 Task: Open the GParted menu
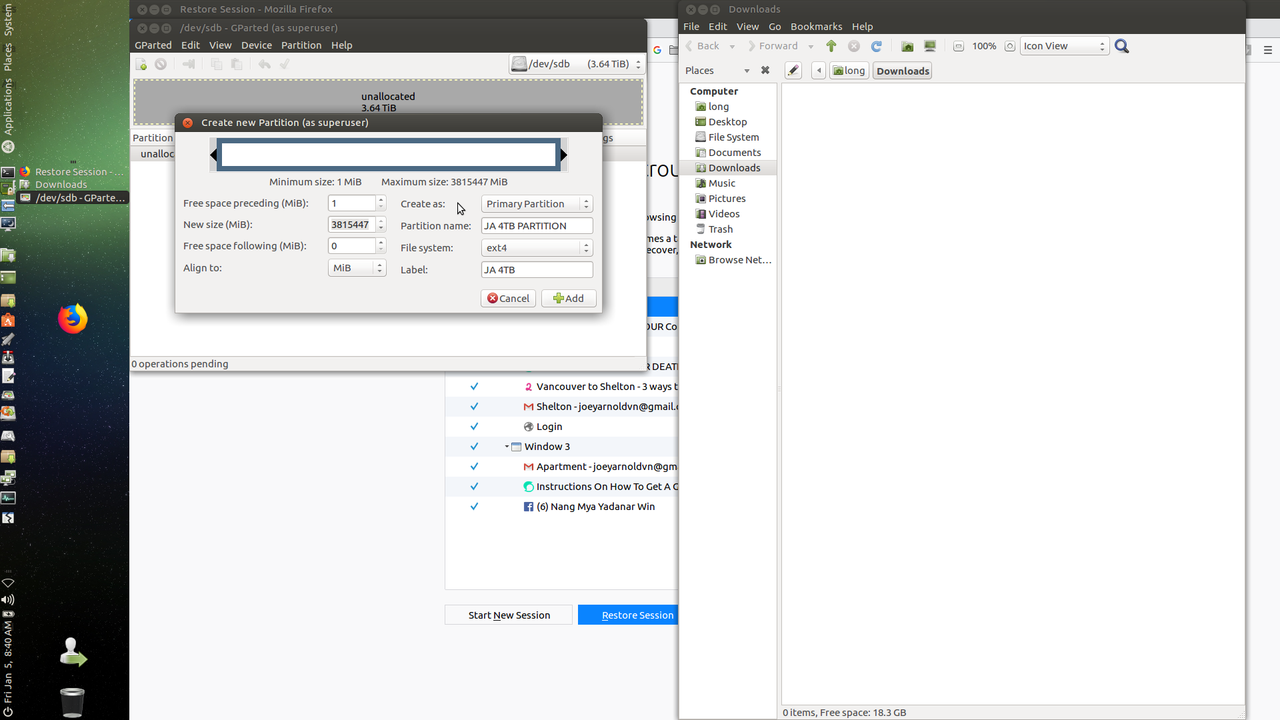(x=153, y=45)
